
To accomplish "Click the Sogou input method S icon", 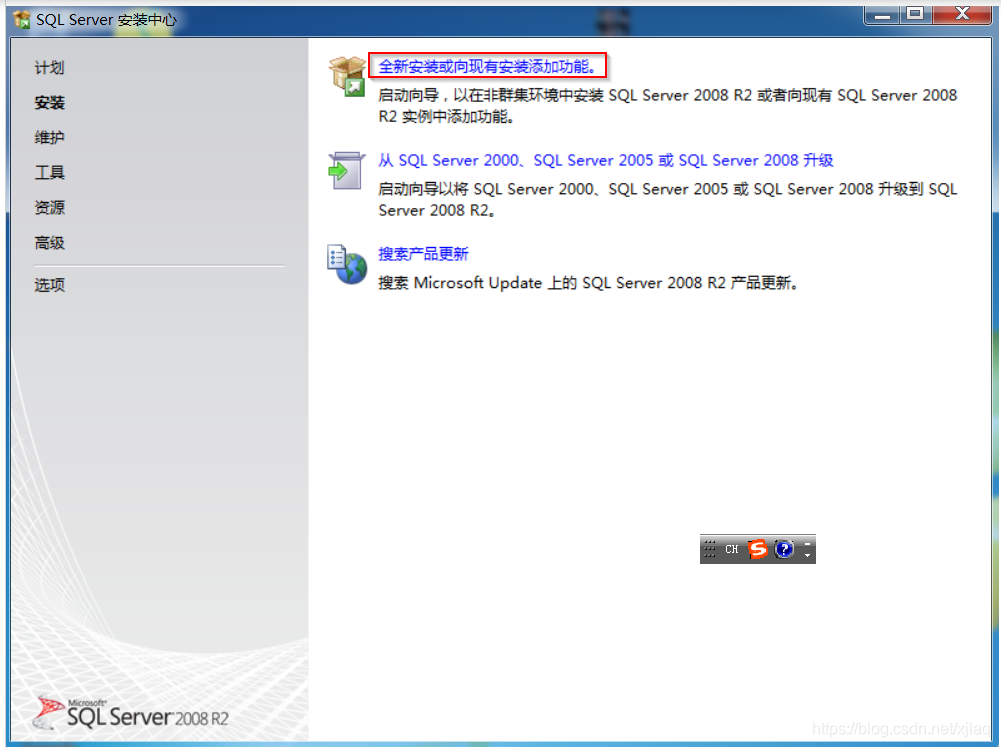I will tap(758, 549).
